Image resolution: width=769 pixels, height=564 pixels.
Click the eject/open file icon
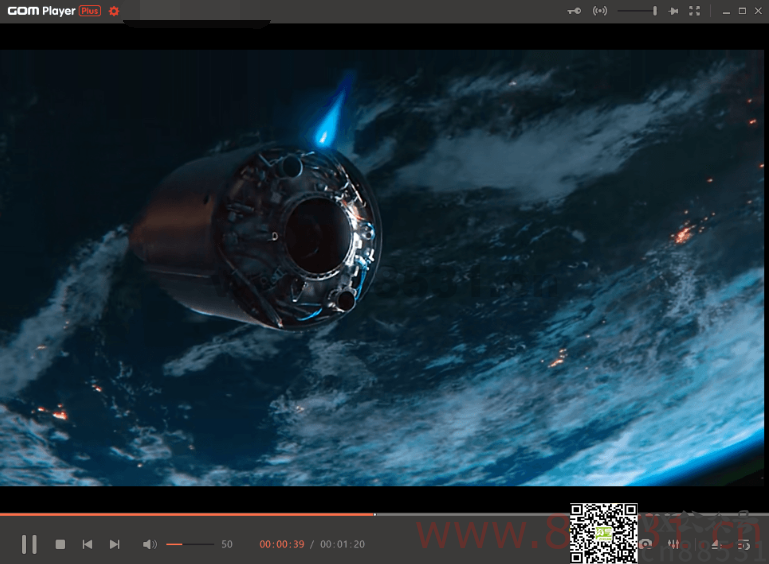point(717,544)
